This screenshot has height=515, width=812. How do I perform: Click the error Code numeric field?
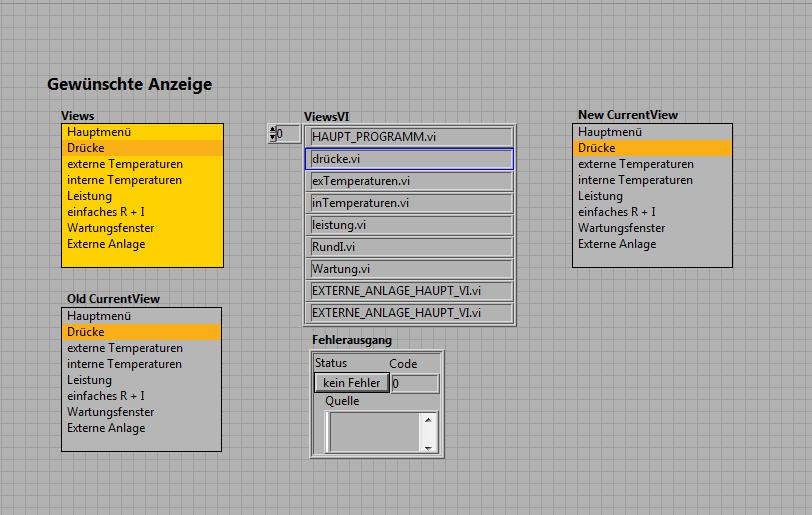414,383
